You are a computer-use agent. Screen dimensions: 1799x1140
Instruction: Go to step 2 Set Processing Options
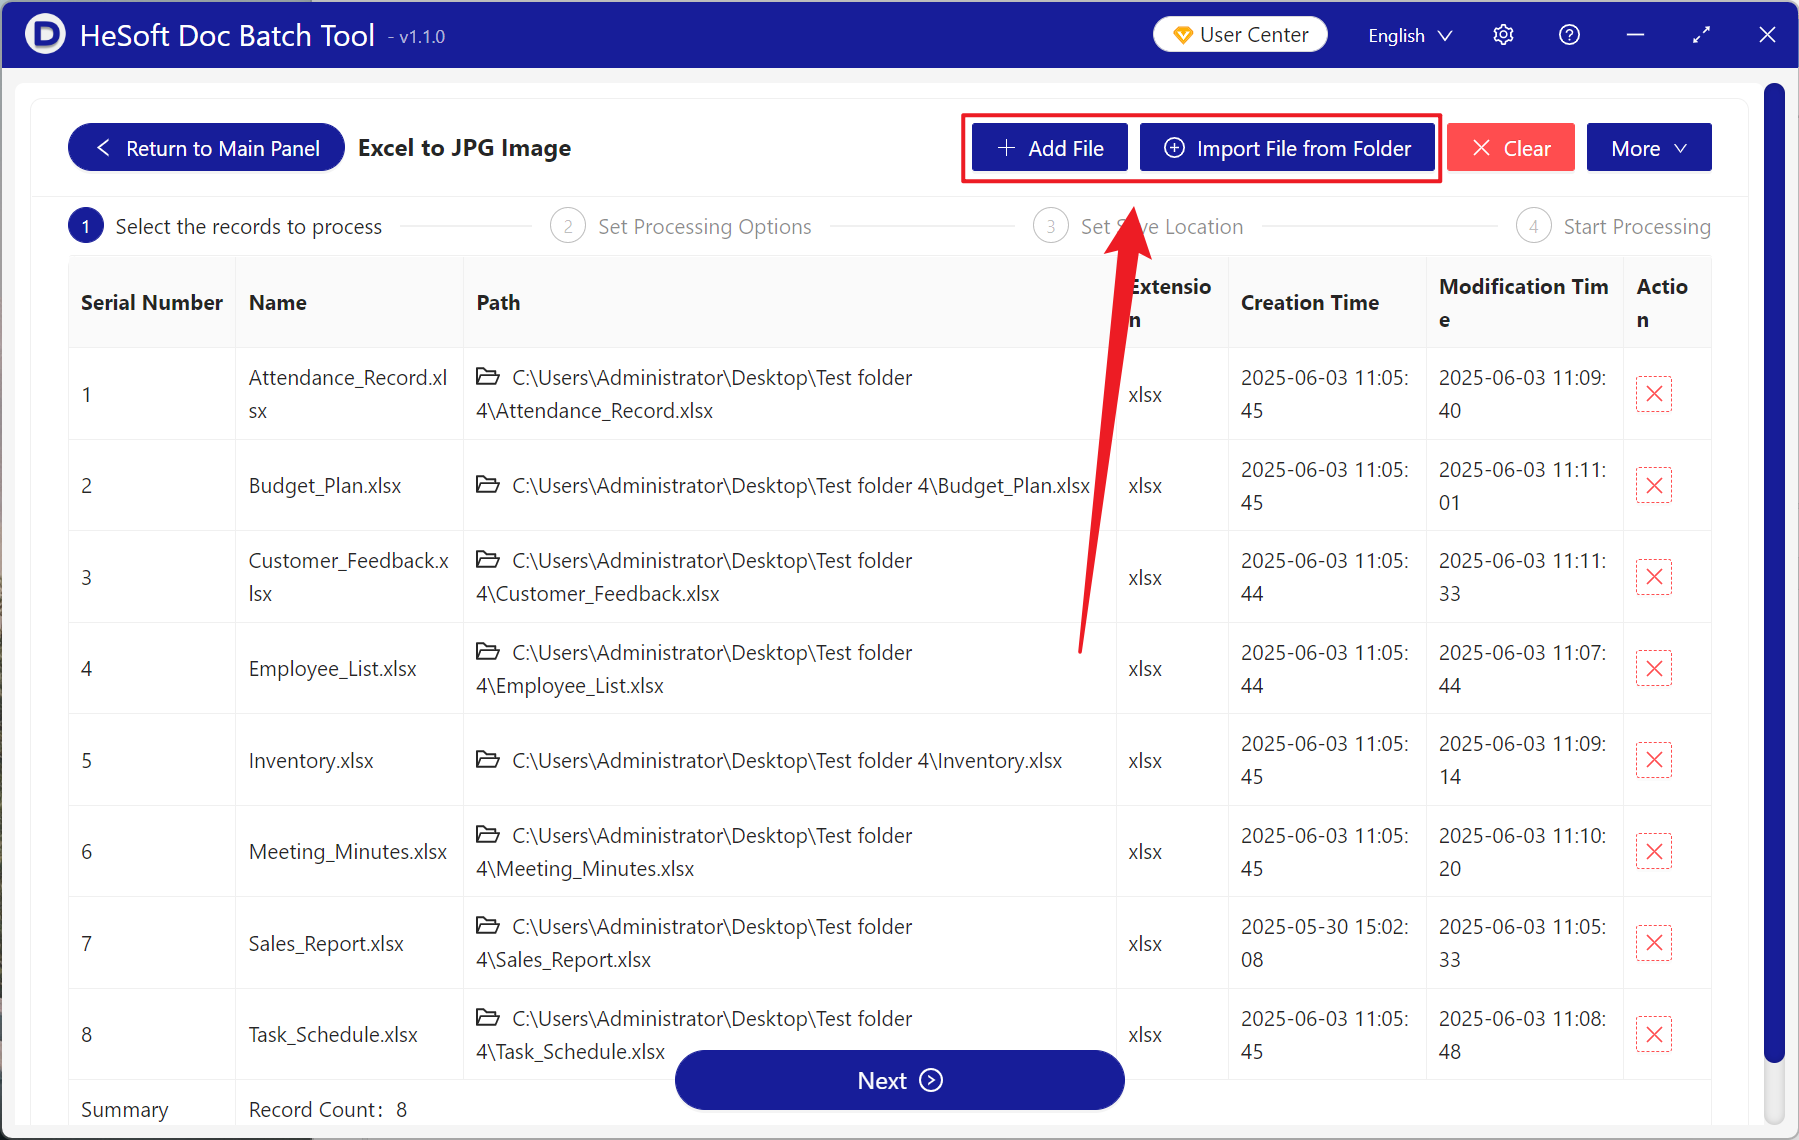[681, 227]
